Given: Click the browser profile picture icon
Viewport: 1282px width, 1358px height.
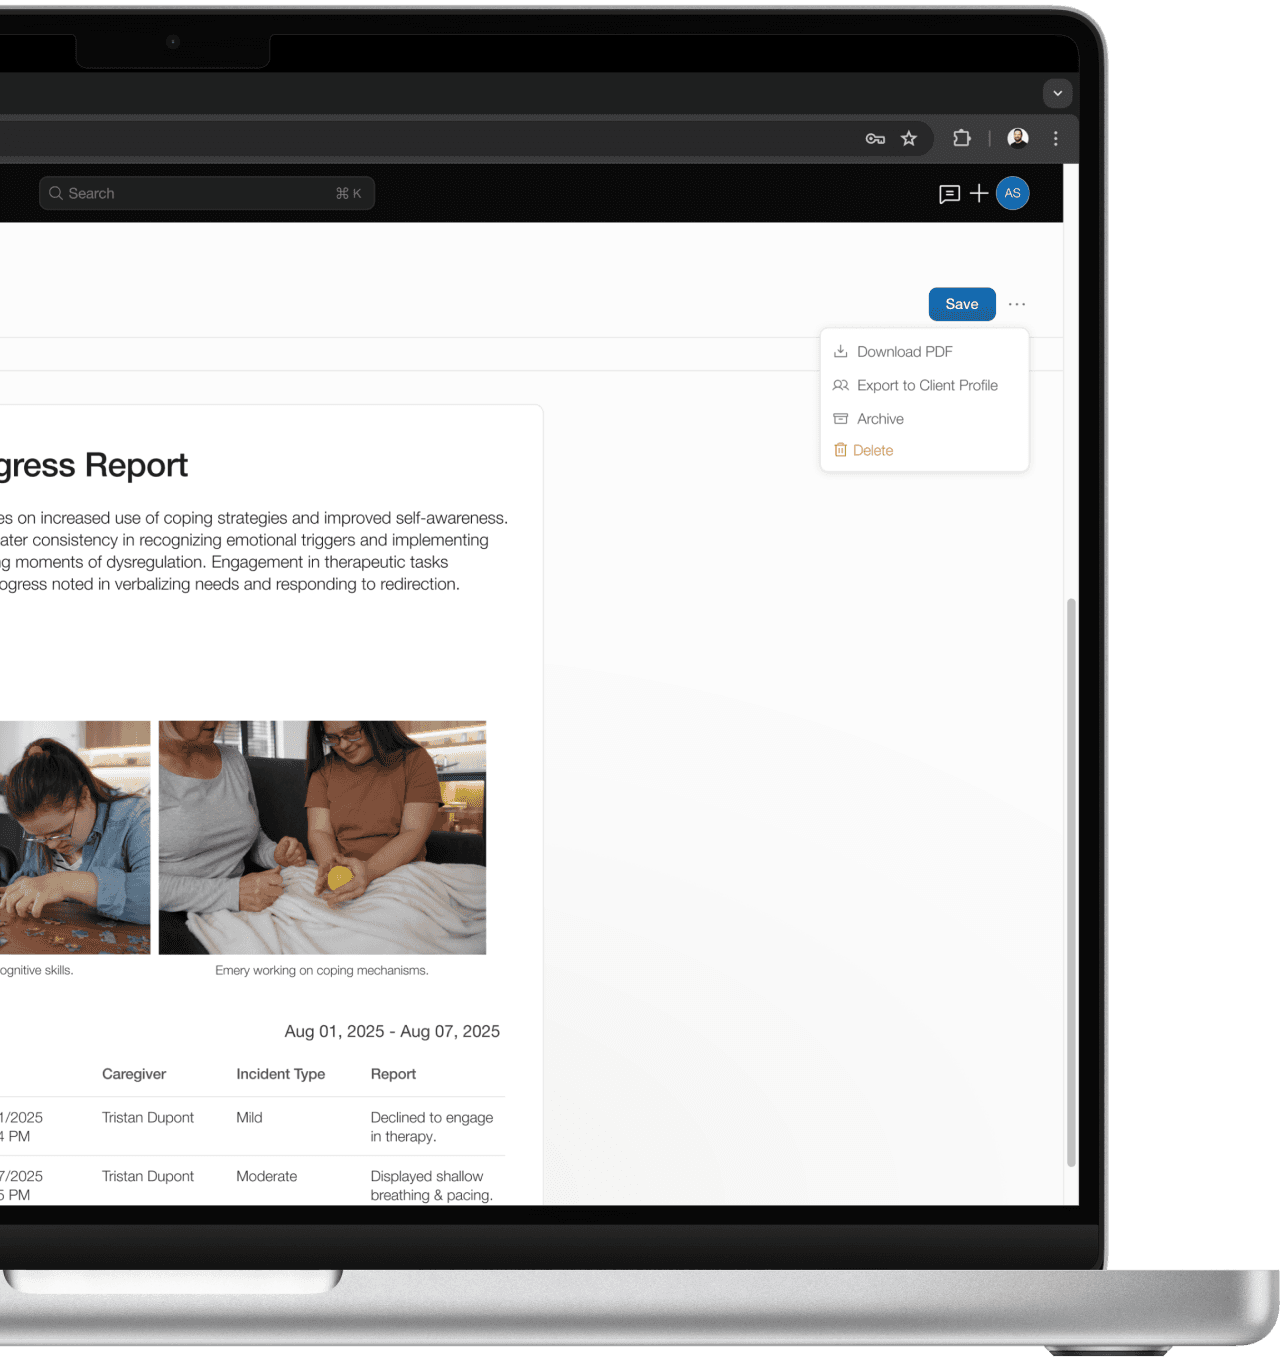Looking at the screenshot, I should coord(1017,139).
